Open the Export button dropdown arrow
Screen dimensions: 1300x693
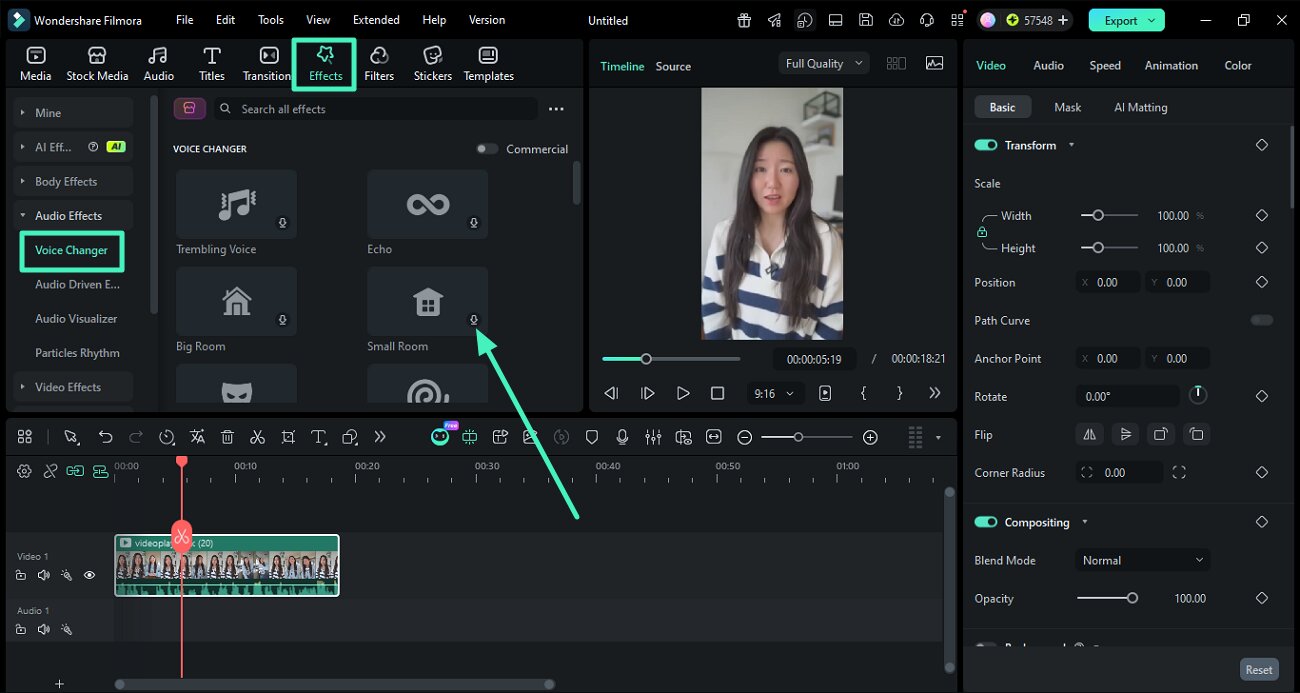pyautogui.click(x=1152, y=20)
